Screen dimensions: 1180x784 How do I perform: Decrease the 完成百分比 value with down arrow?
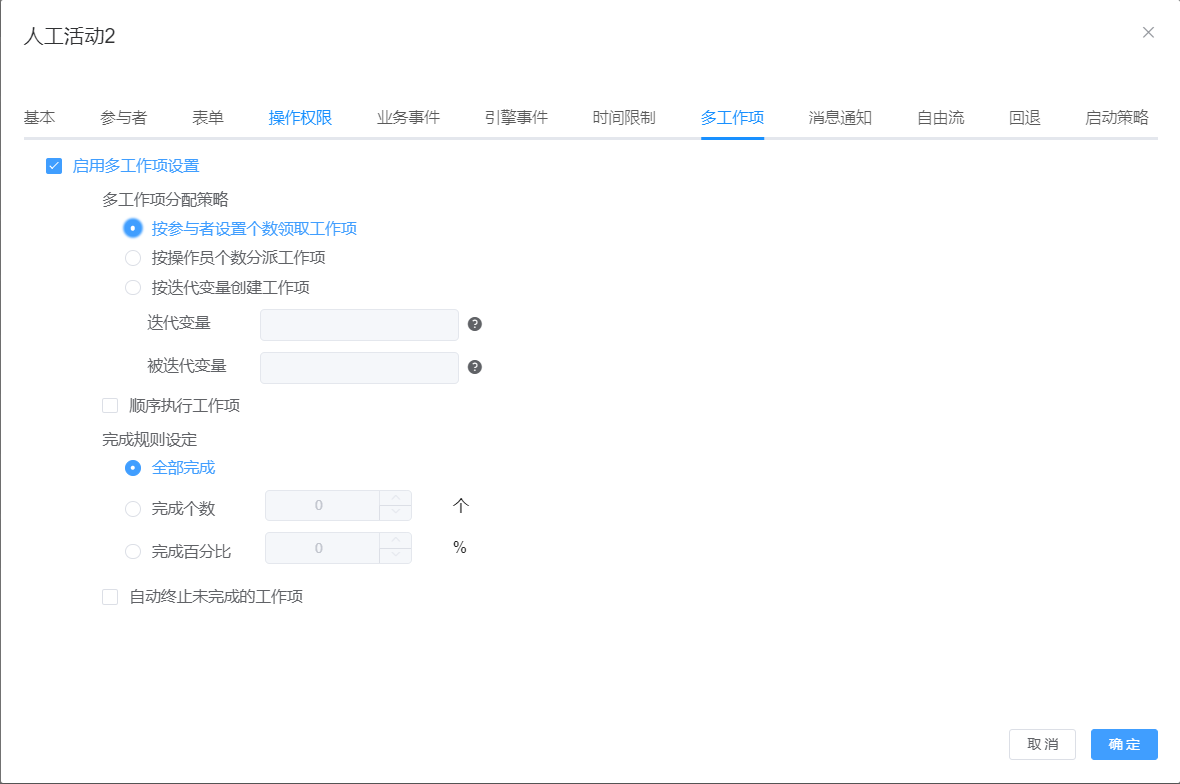[x=396, y=555]
